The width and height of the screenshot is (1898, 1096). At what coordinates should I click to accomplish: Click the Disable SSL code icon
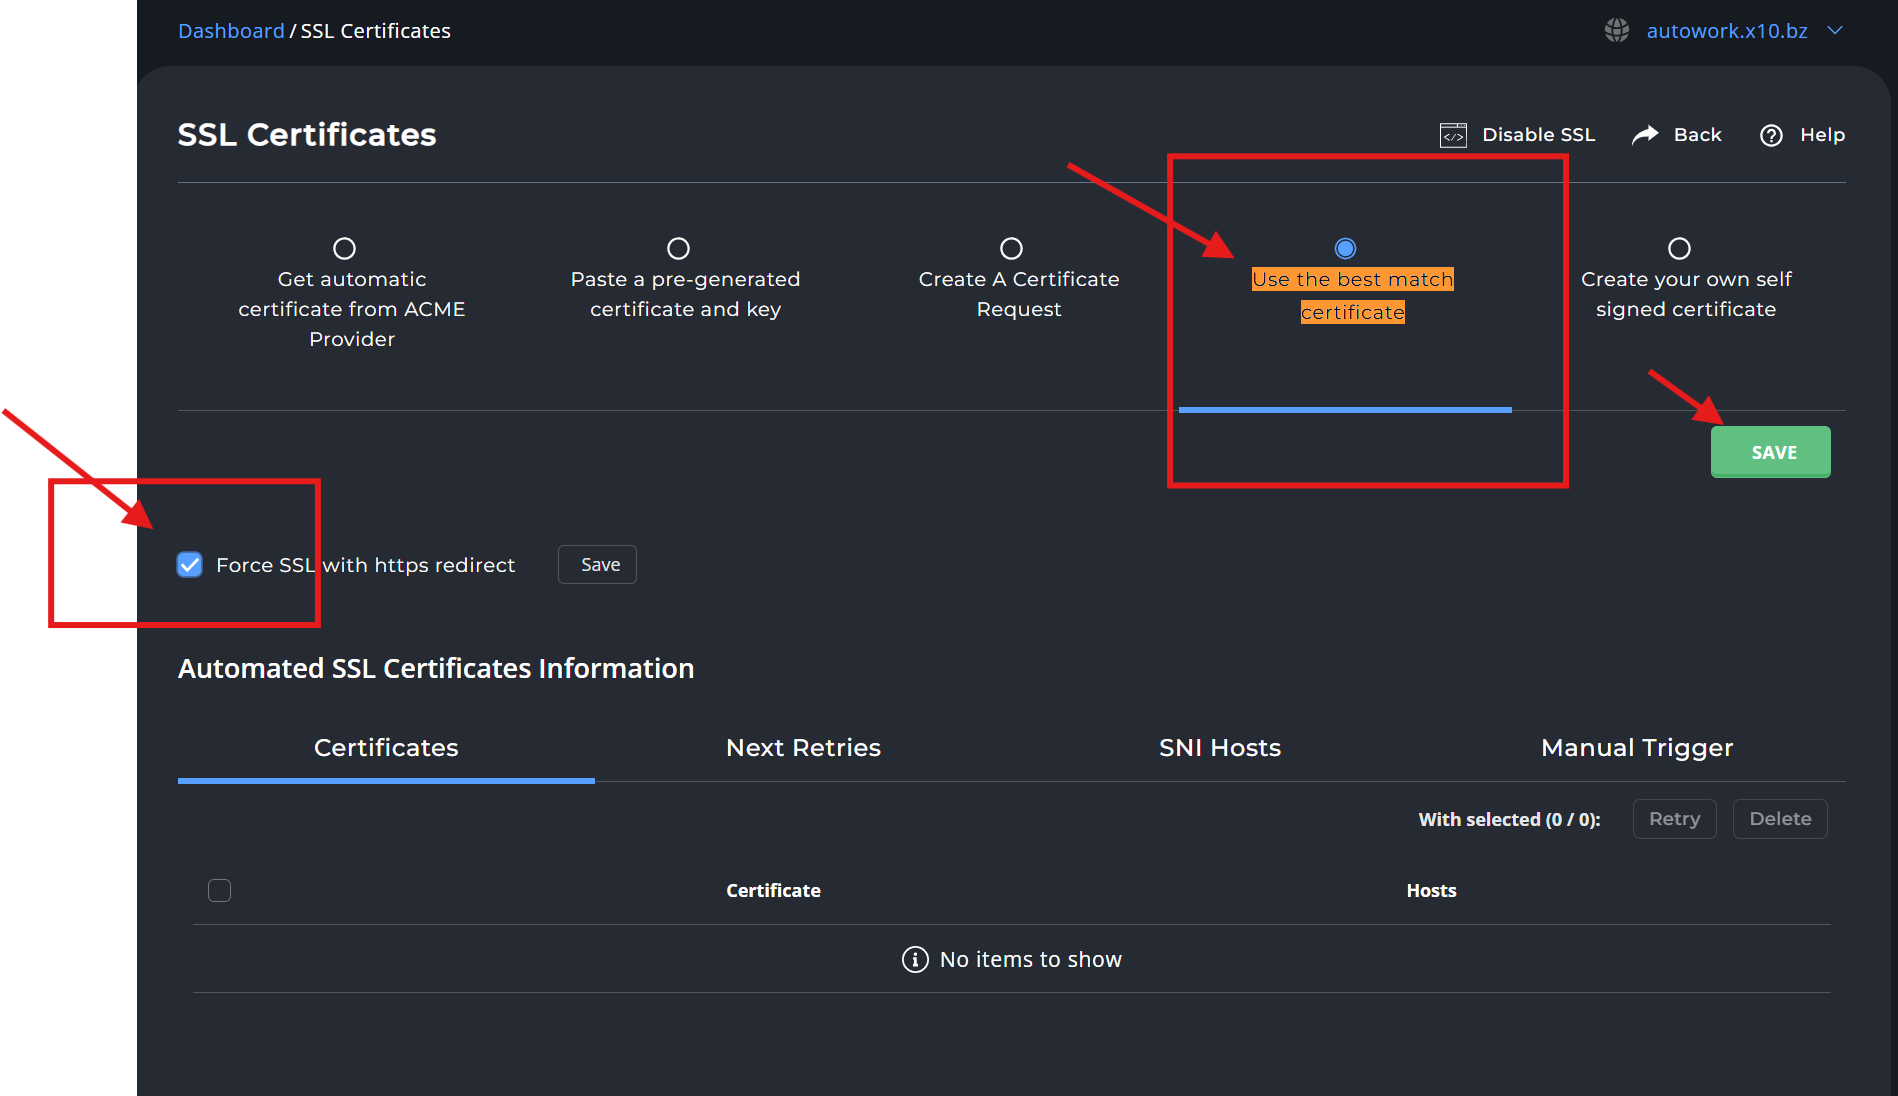[x=1453, y=135]
